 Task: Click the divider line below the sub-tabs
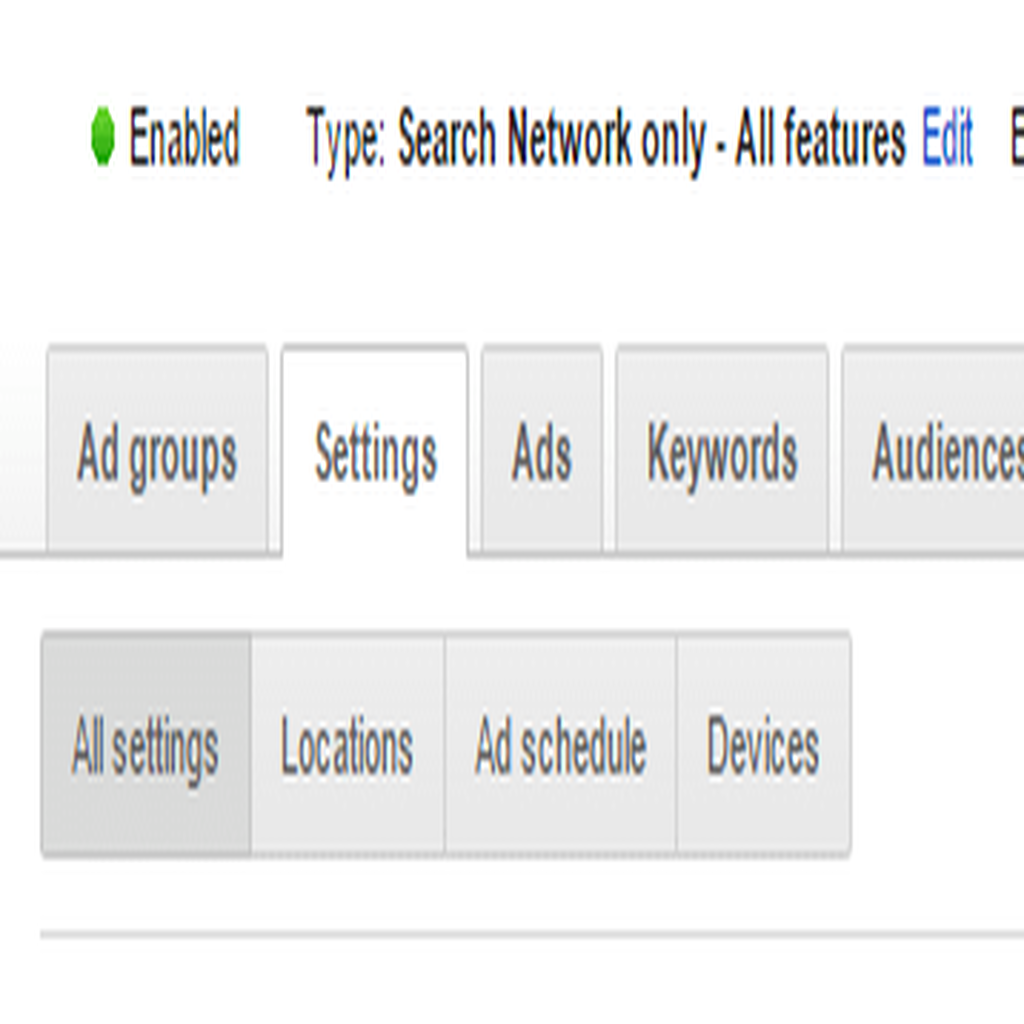click(x=532, y=935)
